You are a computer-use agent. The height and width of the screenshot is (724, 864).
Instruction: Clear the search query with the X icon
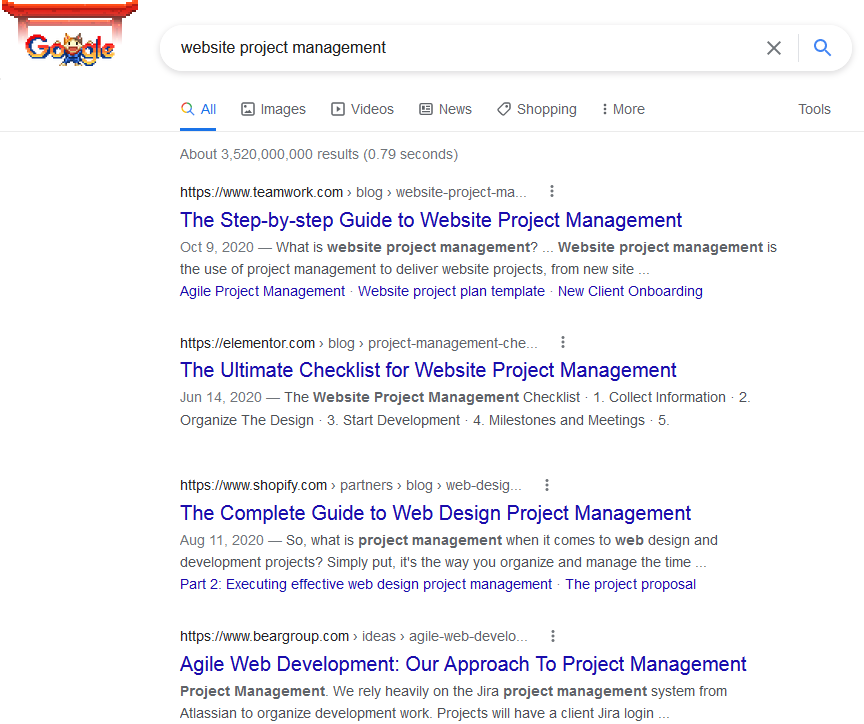[774, 47]
